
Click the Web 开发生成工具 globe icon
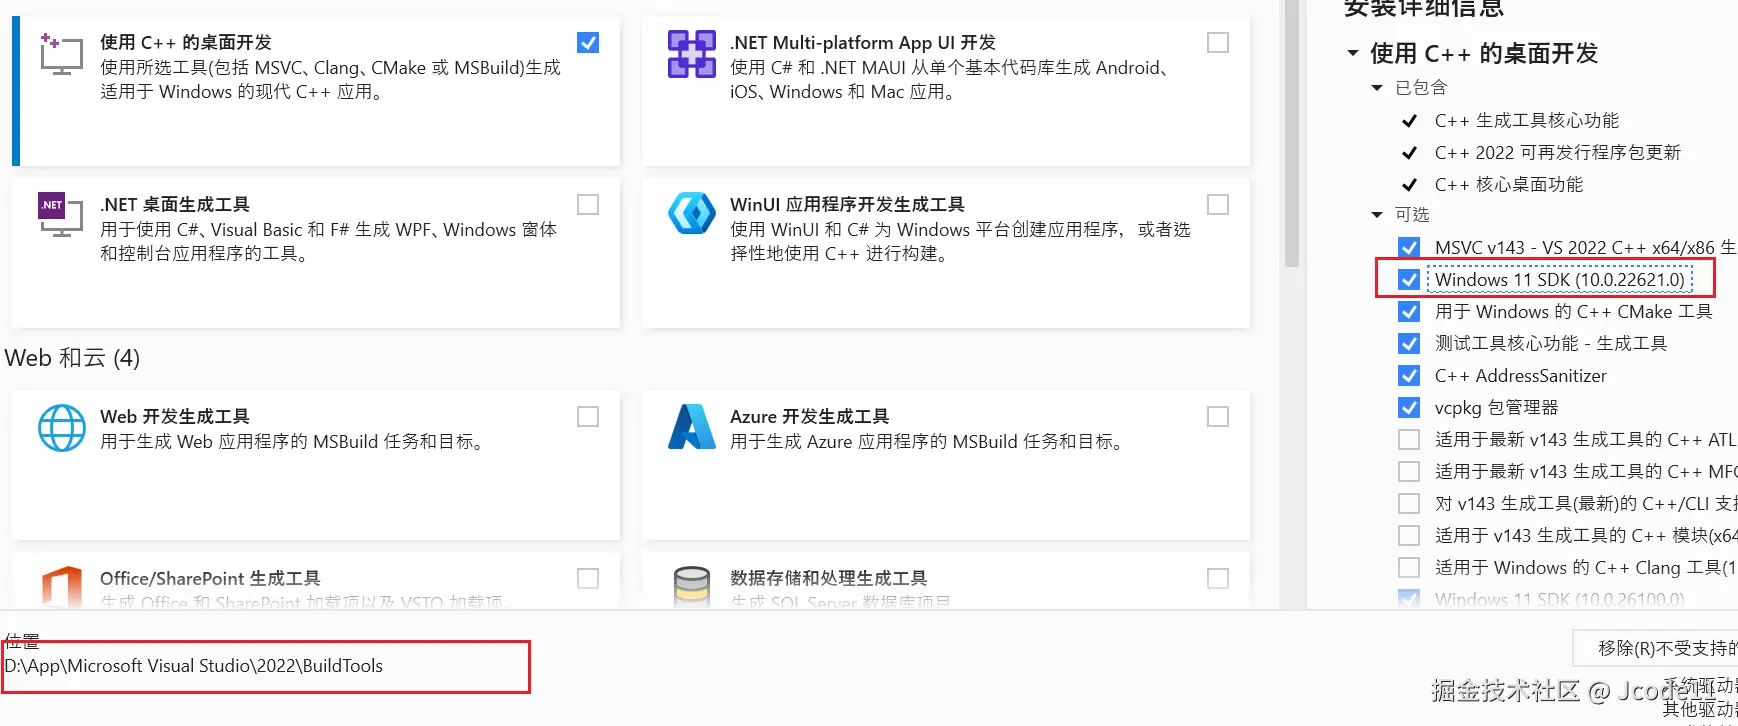pos(62,428)
